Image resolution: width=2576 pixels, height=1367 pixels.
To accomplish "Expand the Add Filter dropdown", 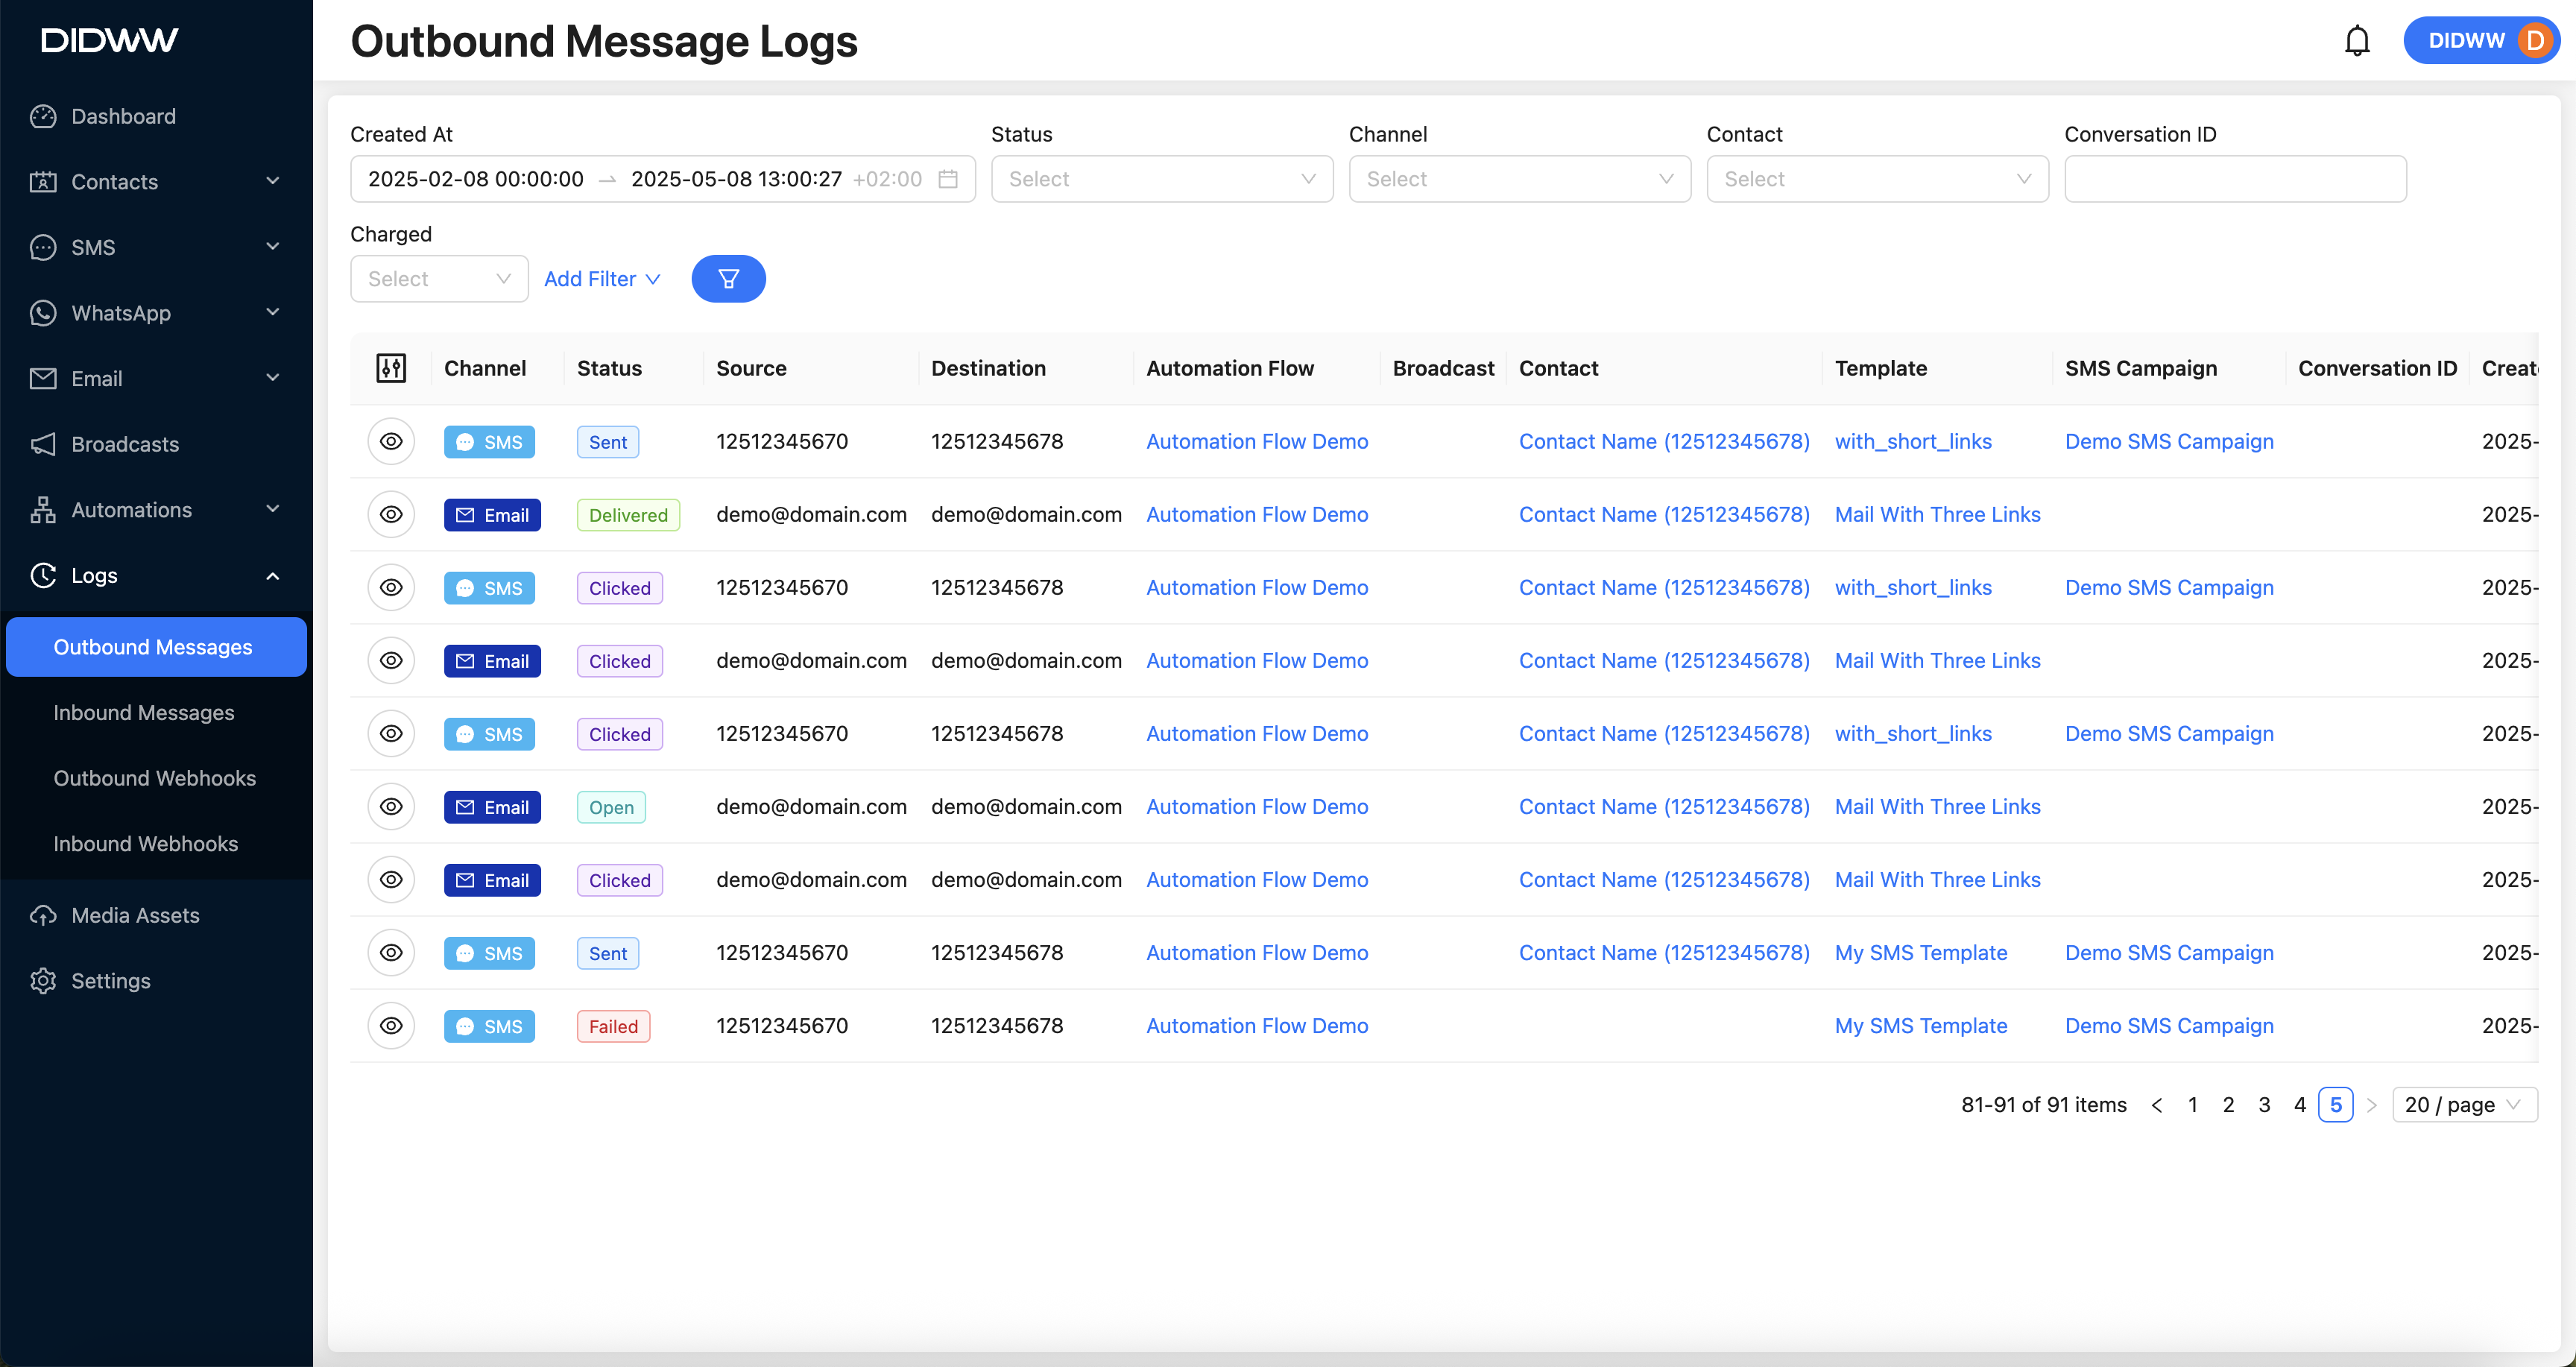I will [602, 279].
